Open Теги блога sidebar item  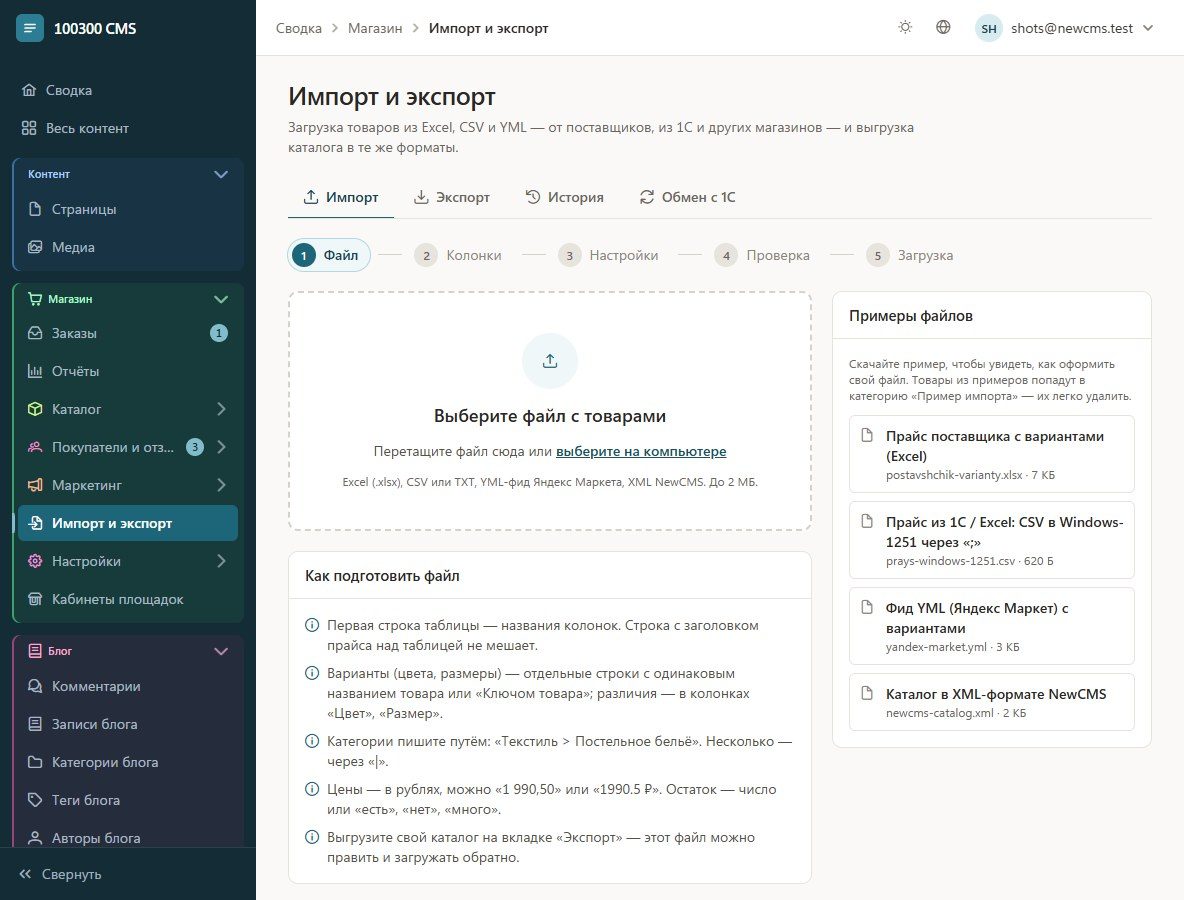coord(128,800)
